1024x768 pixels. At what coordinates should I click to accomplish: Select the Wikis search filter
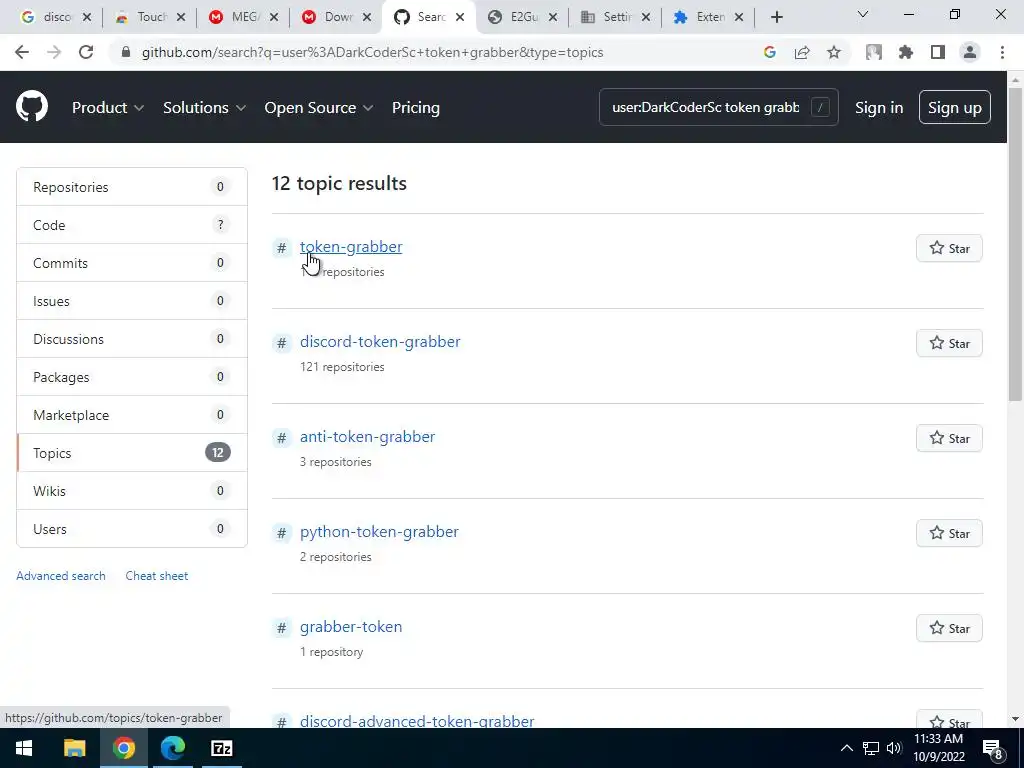tap(132, 490)
